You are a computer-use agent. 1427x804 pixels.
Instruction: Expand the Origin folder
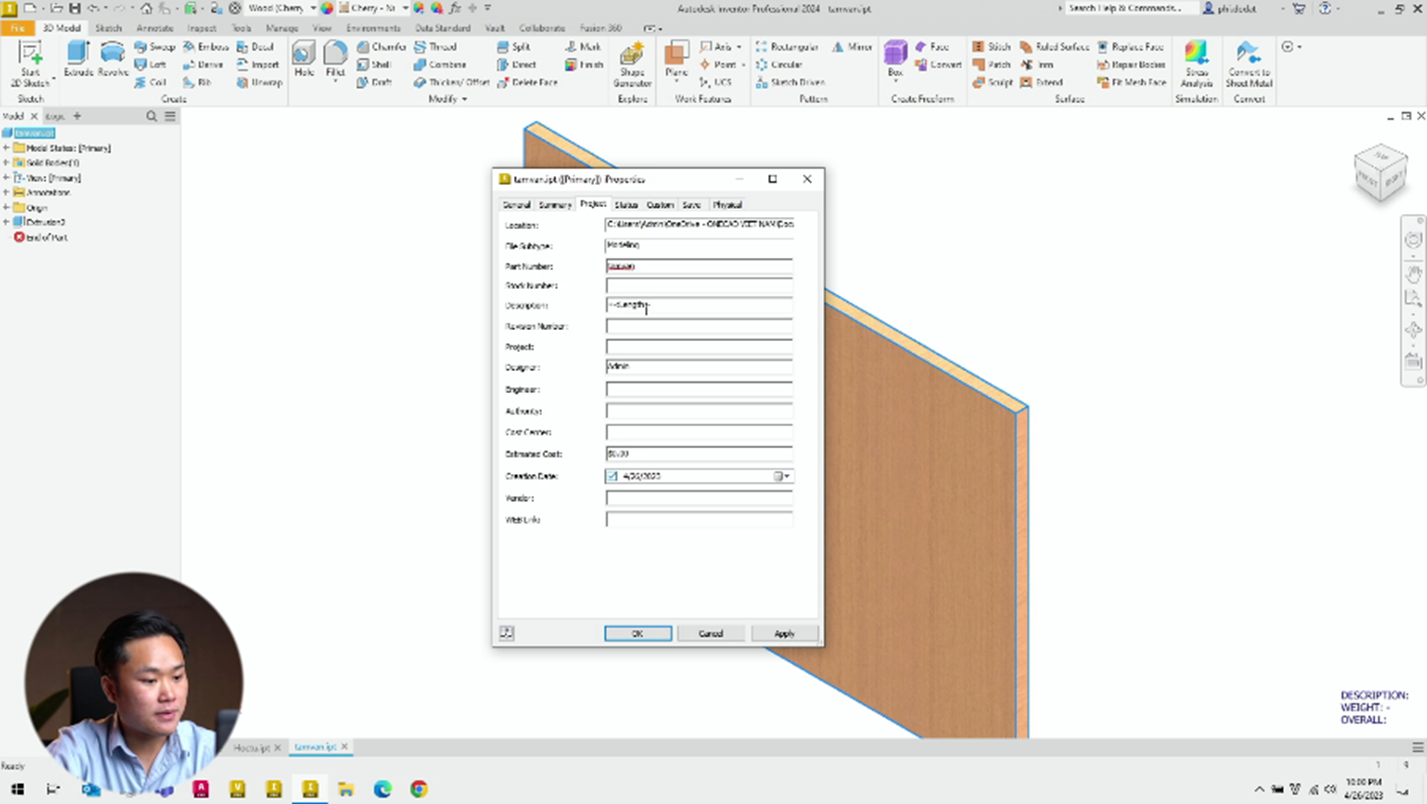pos(6,207)
